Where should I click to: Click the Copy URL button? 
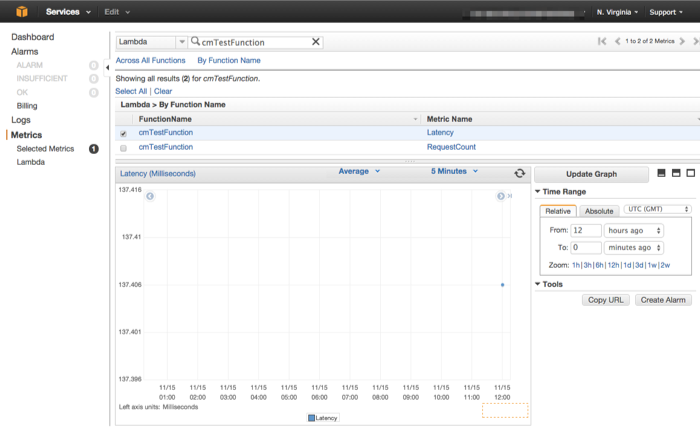pos(605,300)
